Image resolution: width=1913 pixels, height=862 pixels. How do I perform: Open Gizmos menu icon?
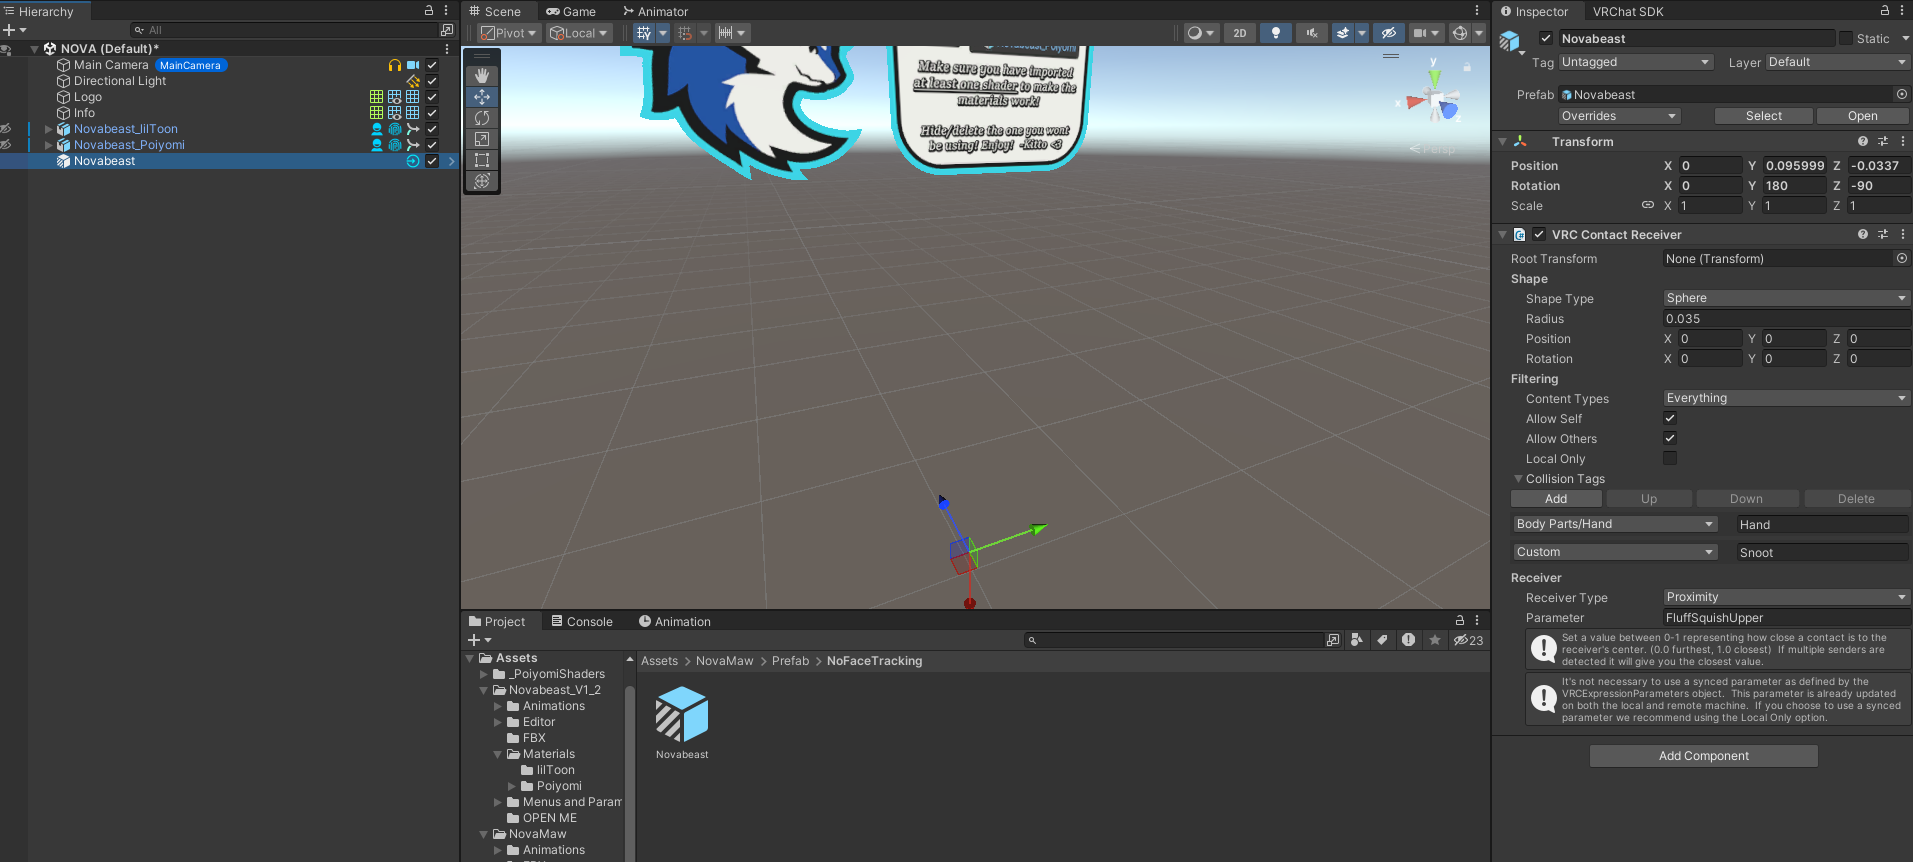pos(1460,33)
